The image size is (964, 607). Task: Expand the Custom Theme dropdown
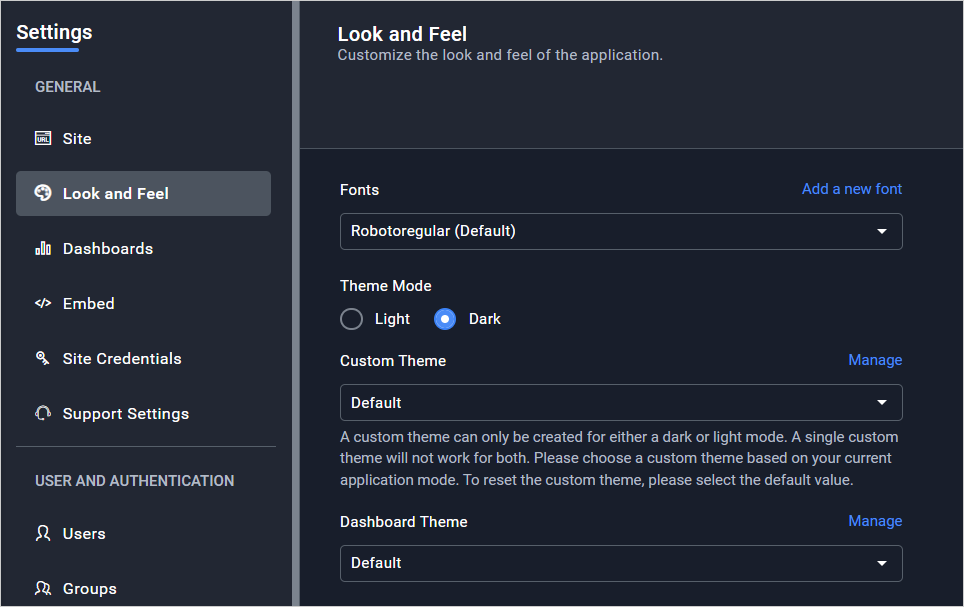coord(620,402)
